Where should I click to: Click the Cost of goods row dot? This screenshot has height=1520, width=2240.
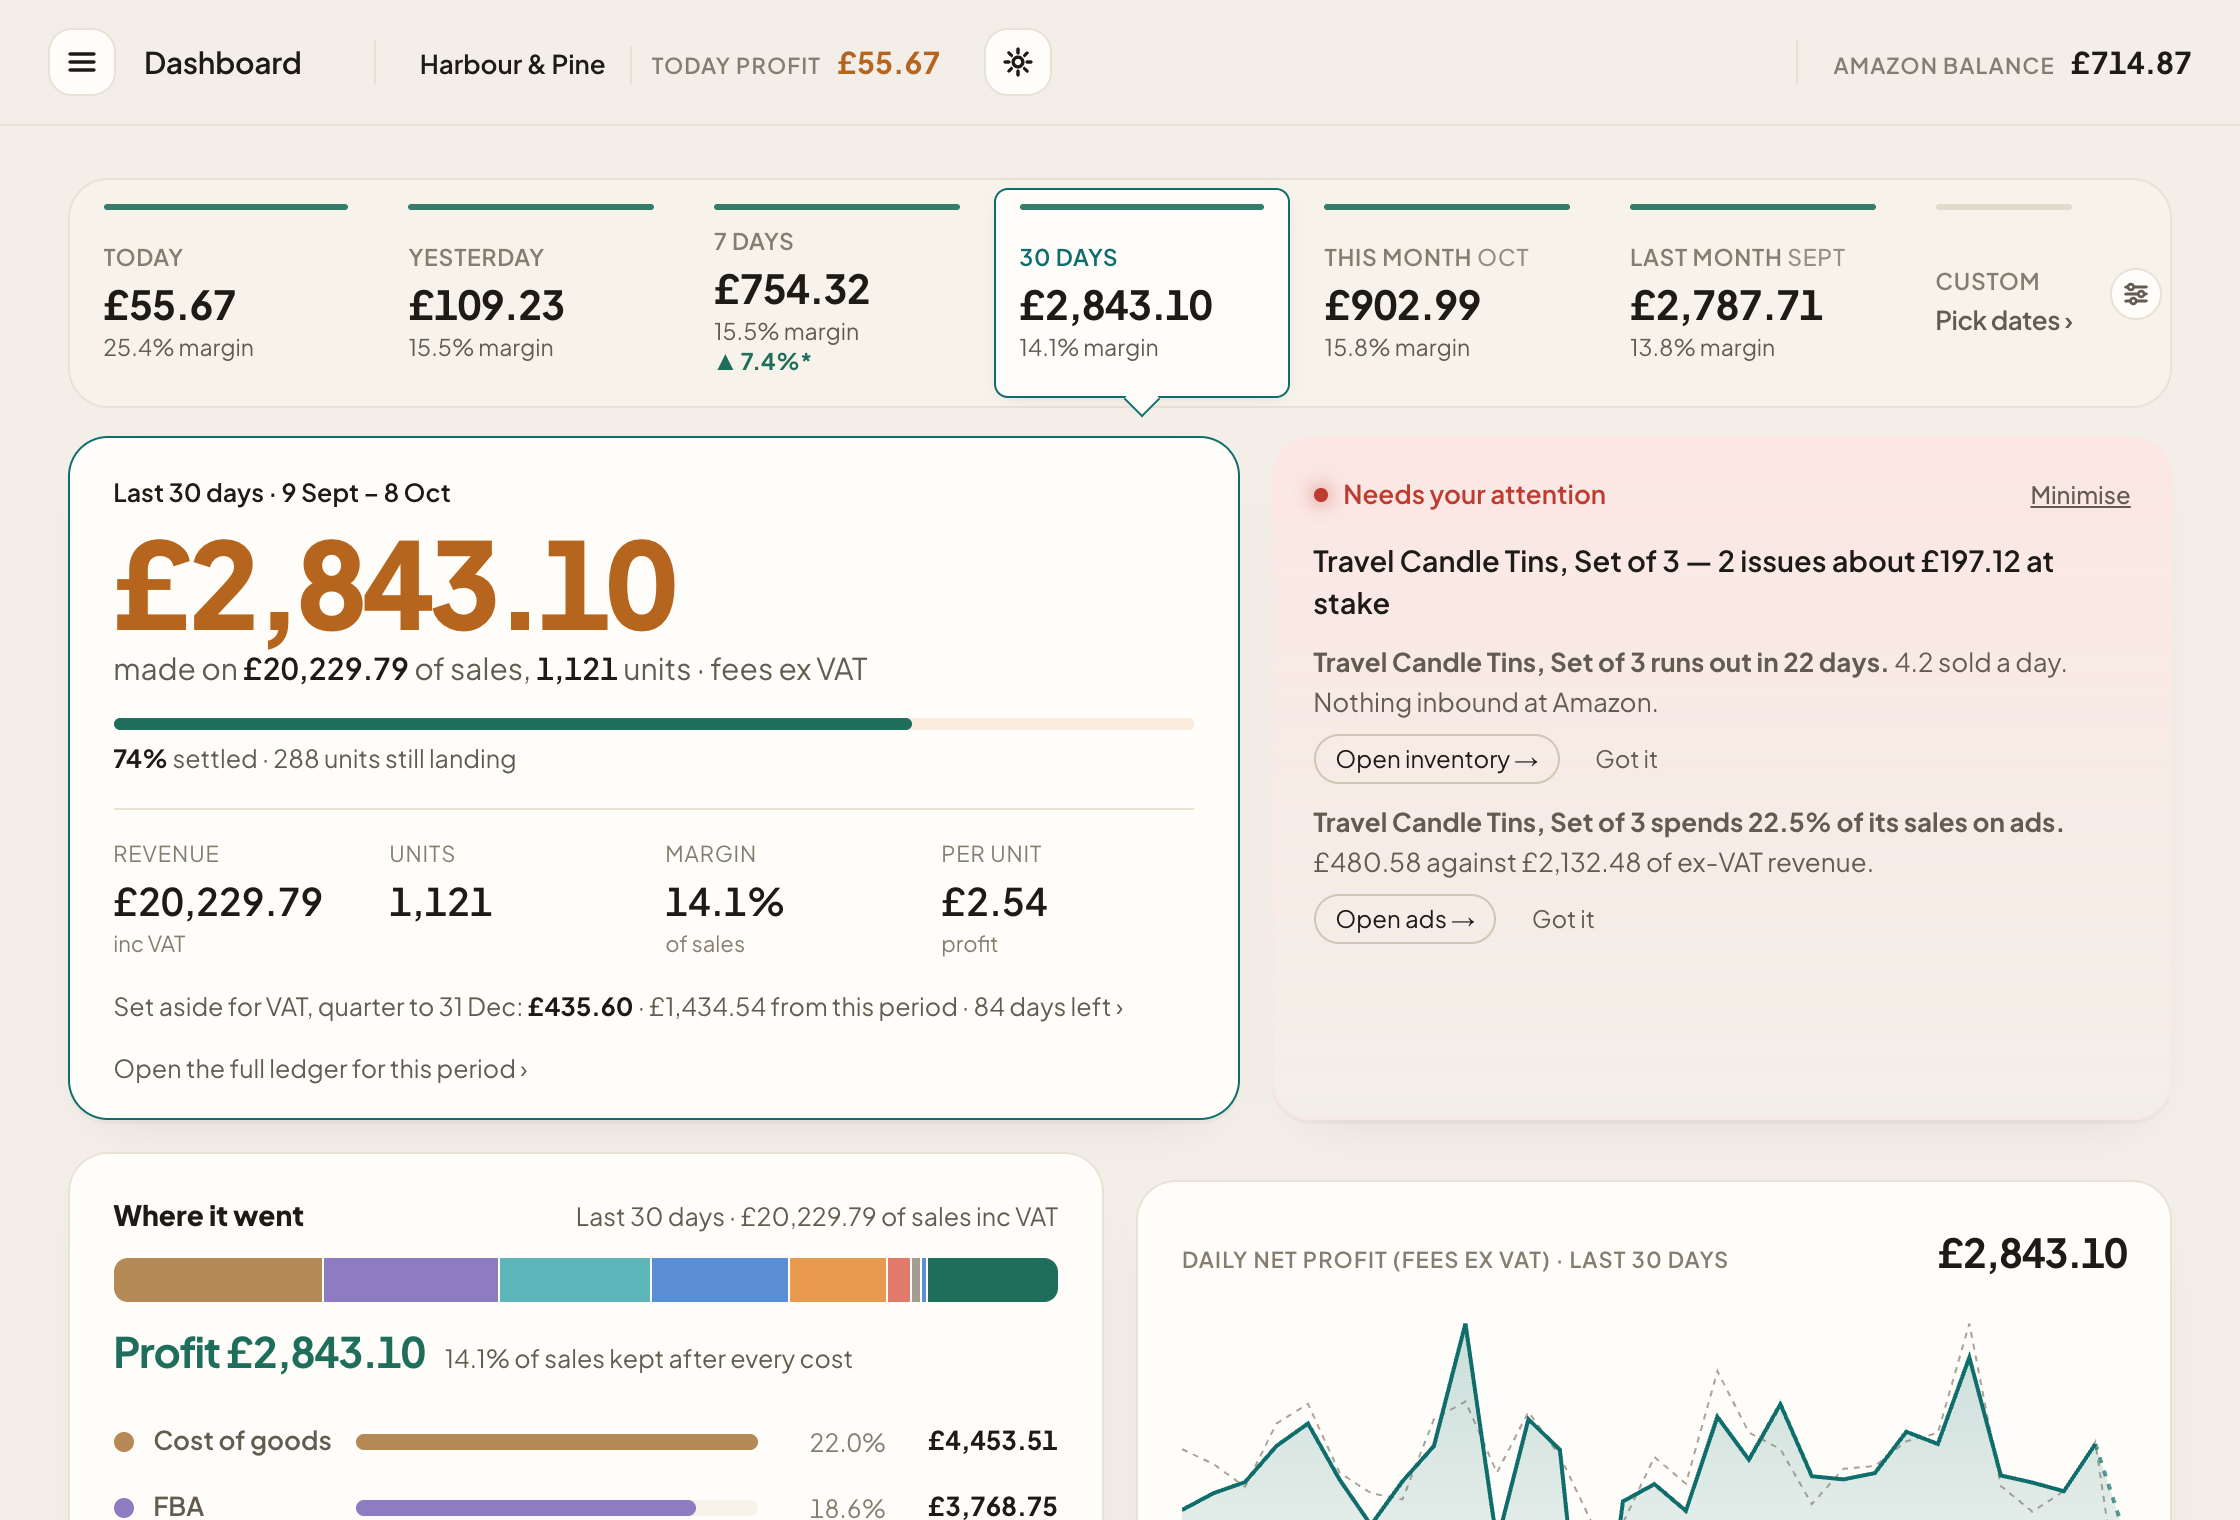[x=124, y=1441]
